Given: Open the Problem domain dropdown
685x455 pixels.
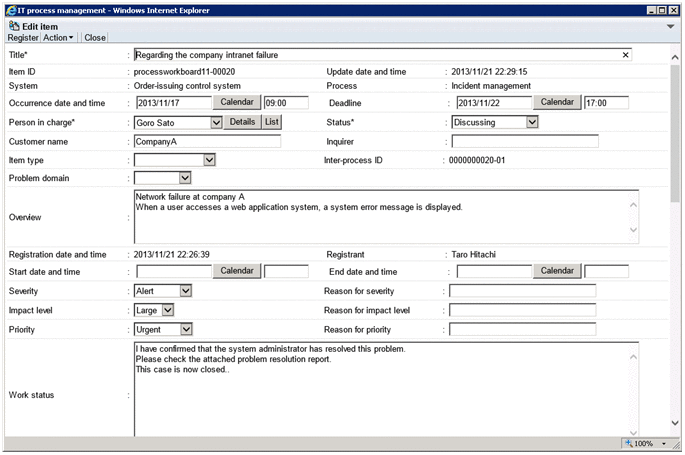Looking at the screenshot, I should point(184,179).
